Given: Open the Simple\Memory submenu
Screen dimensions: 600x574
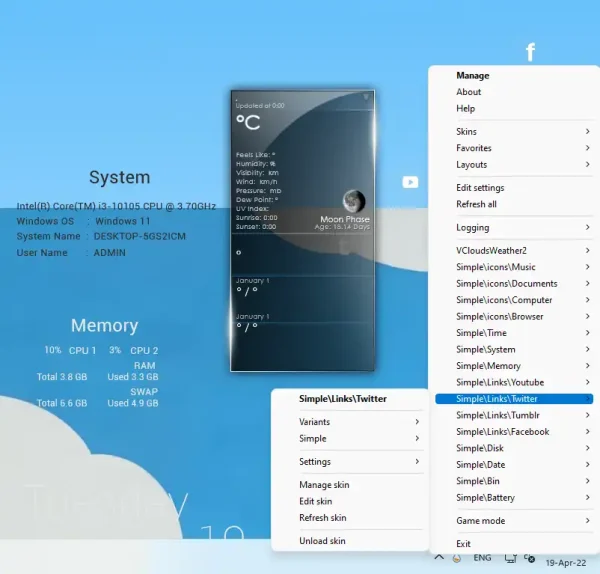Looking at the screenshot, I should 514,366.
